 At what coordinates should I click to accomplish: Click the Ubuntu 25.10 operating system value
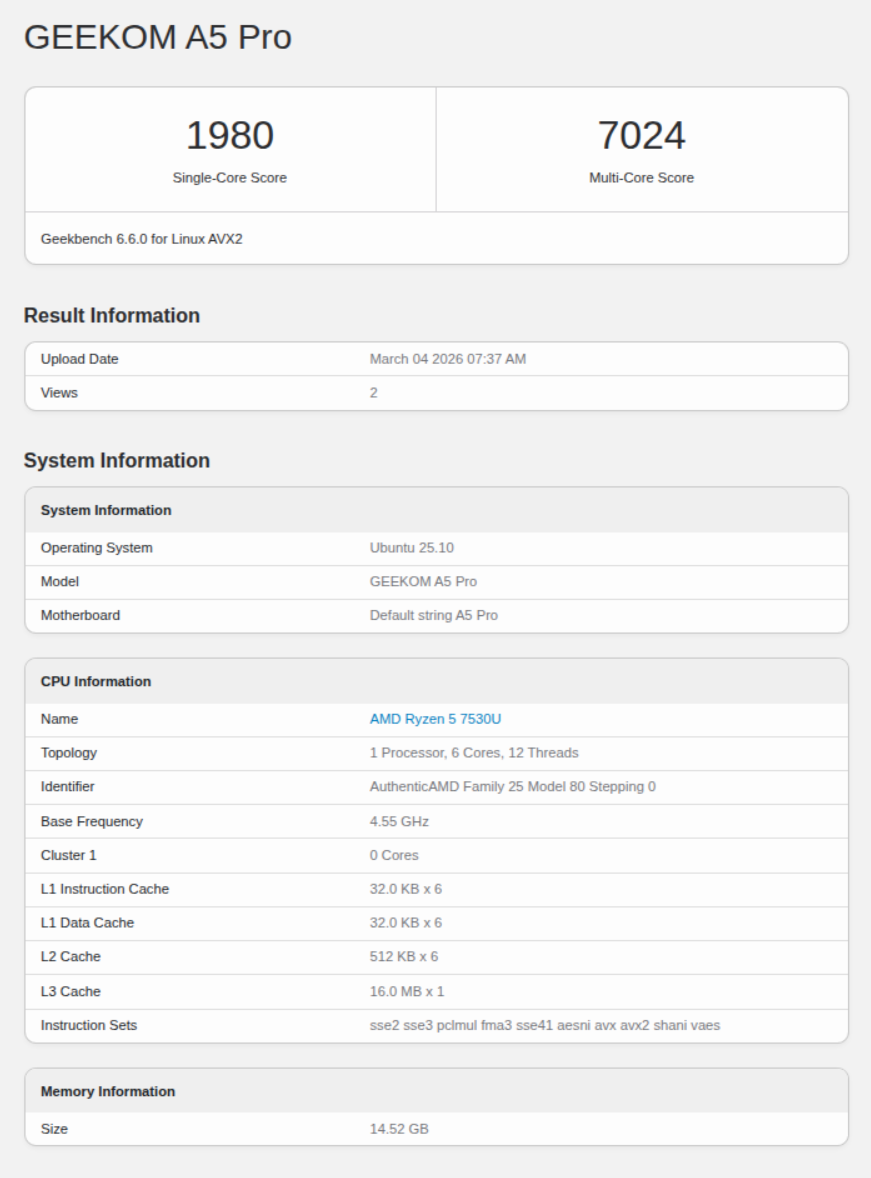[412, 548]
